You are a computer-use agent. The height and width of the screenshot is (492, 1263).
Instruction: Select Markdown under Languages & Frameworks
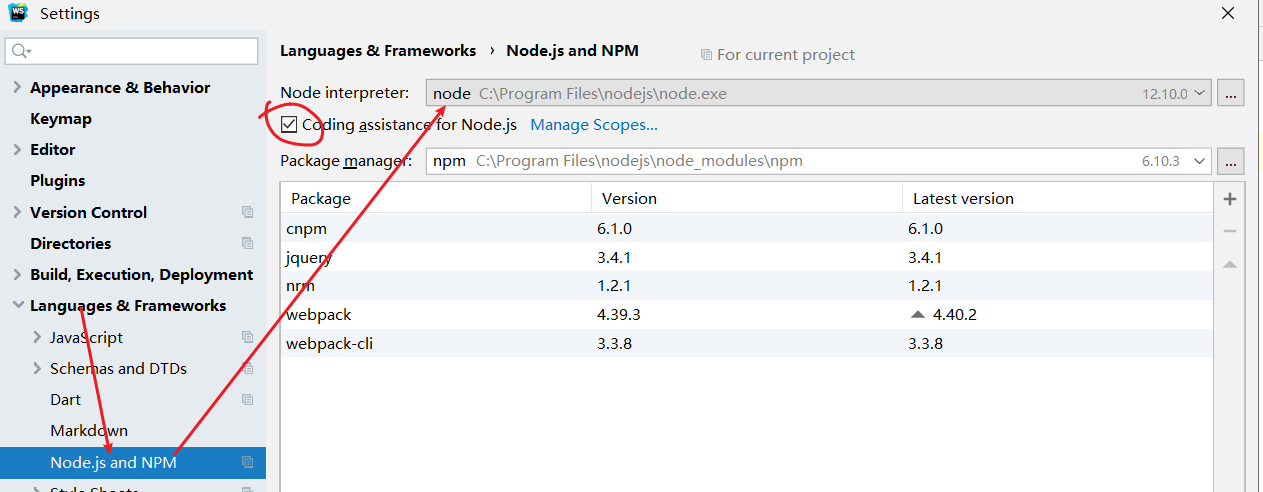tap(89, 430)
